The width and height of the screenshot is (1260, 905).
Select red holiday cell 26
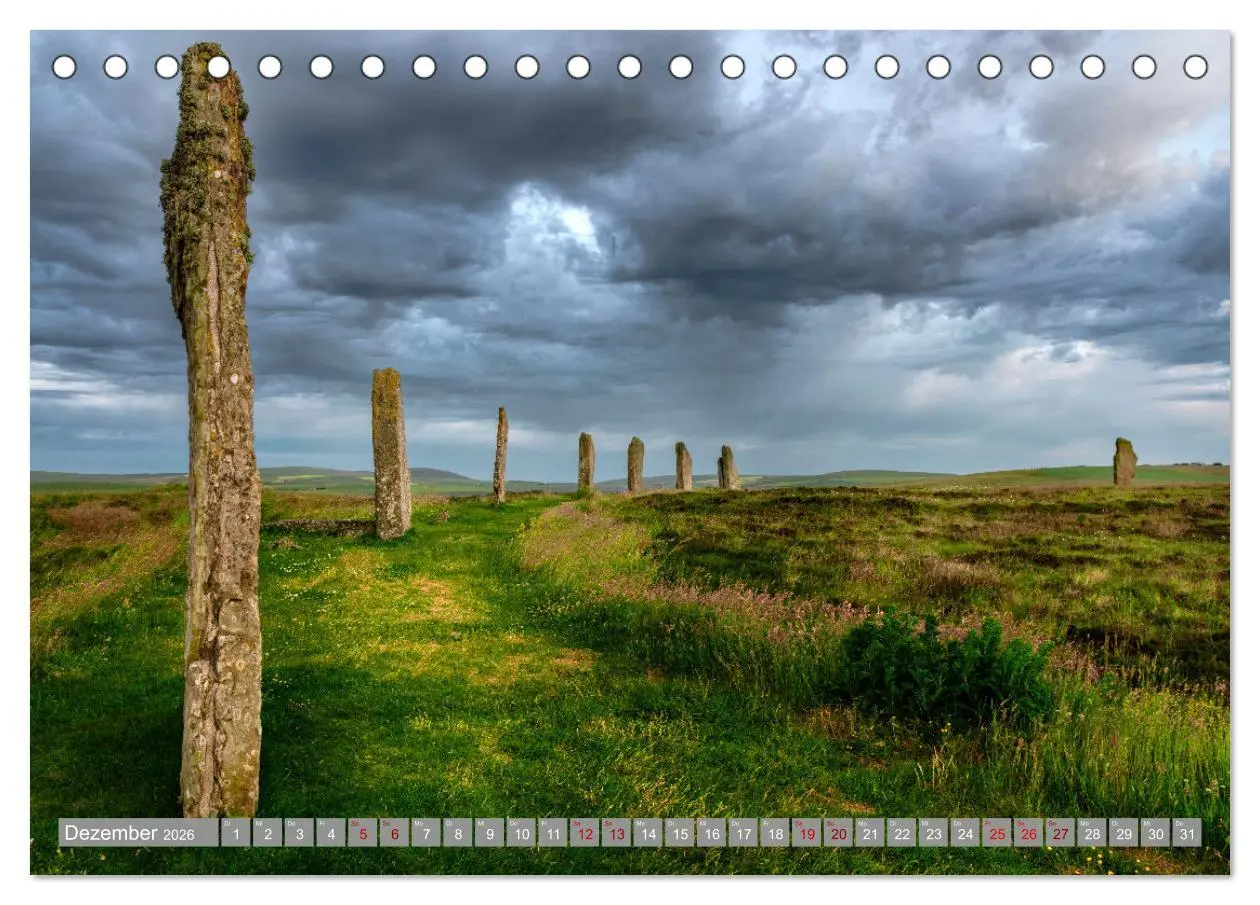pyautogui.click(x=1028, y=833)
